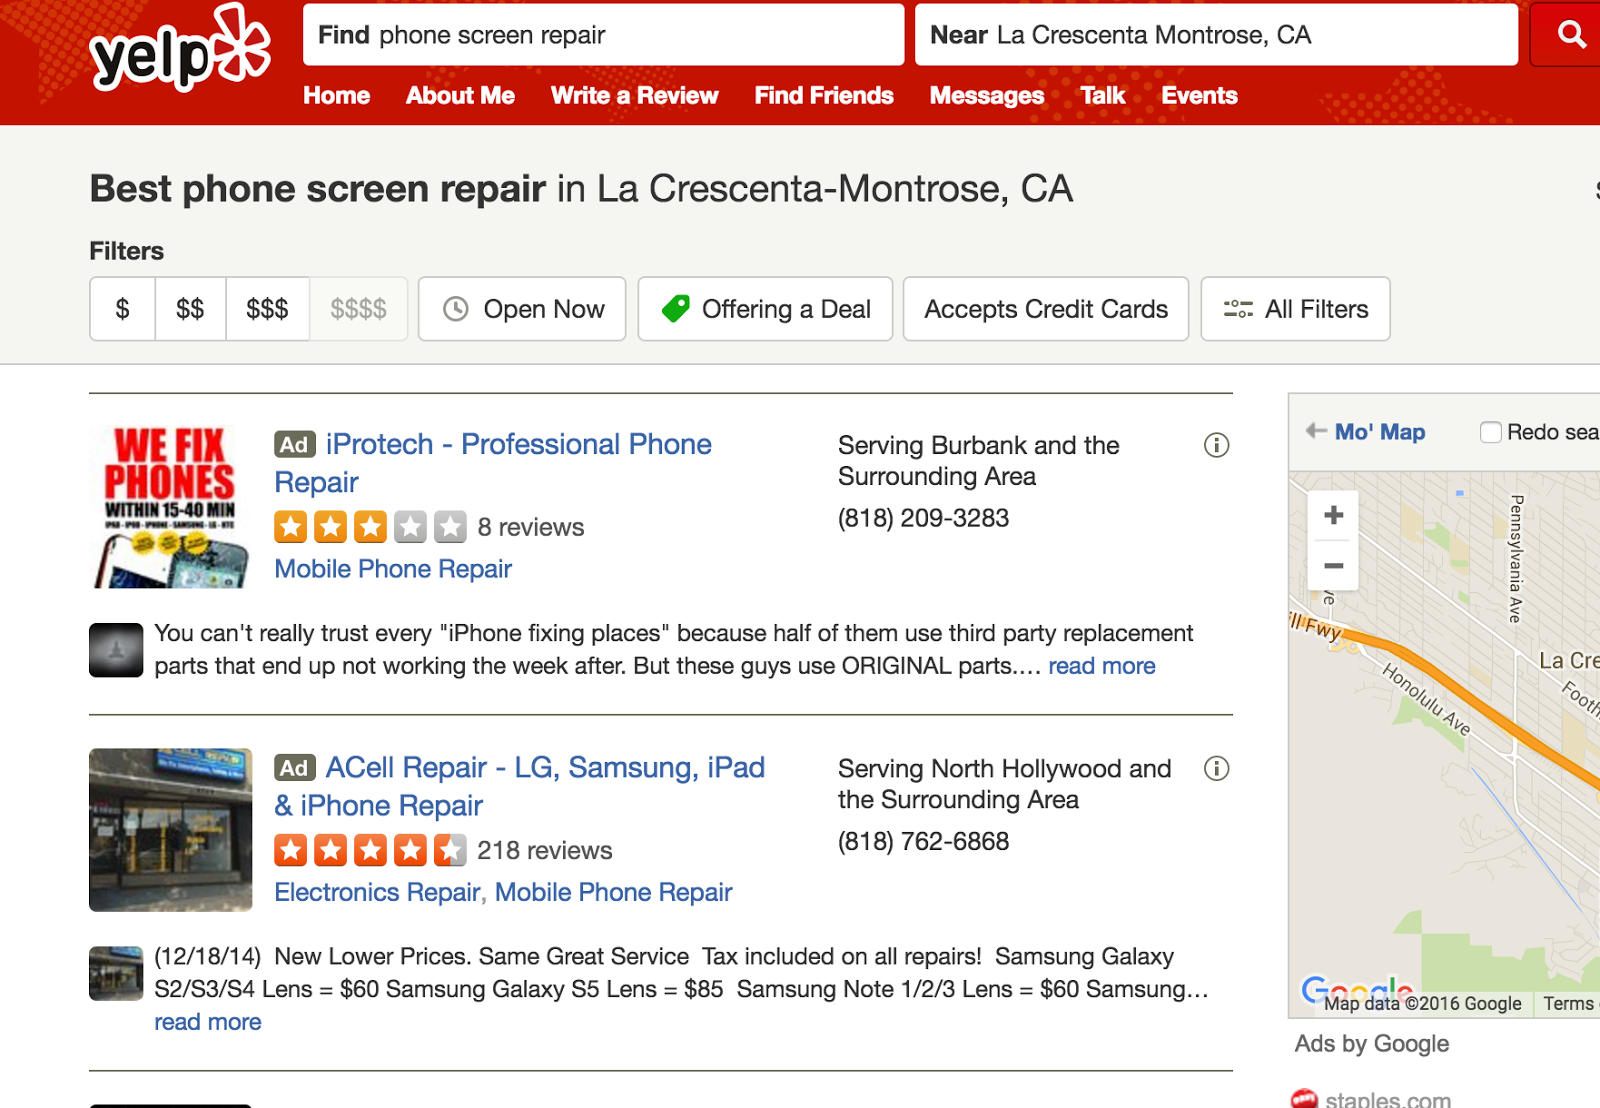Zoom out of the map with minus icon

click(x=1333, y=565)
